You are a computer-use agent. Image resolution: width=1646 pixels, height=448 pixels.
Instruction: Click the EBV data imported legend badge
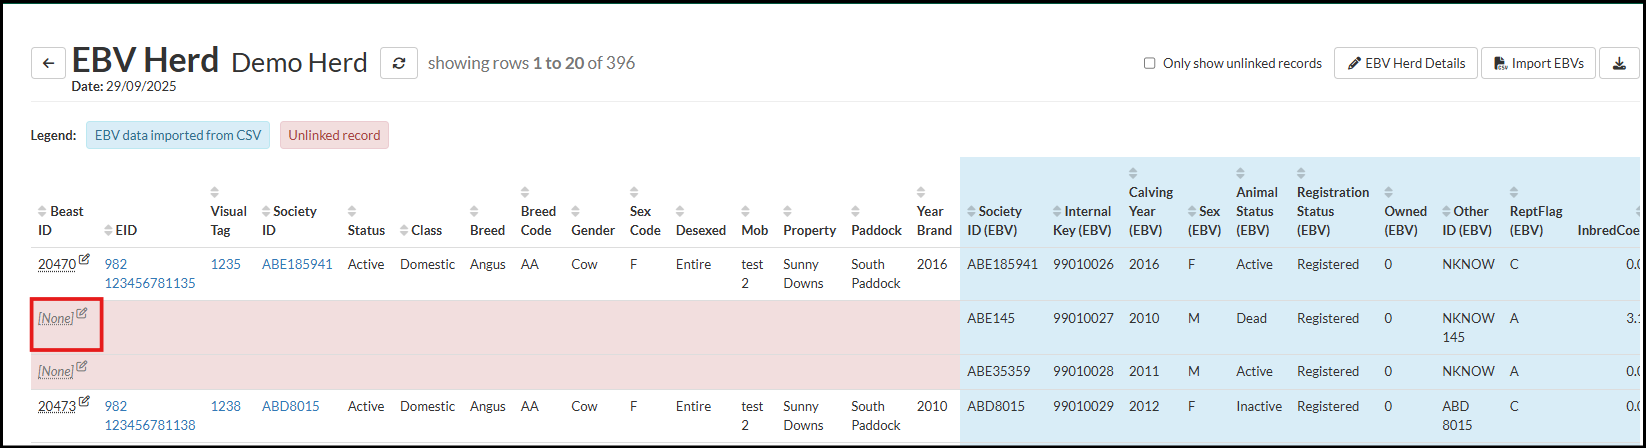pos(177,135)
